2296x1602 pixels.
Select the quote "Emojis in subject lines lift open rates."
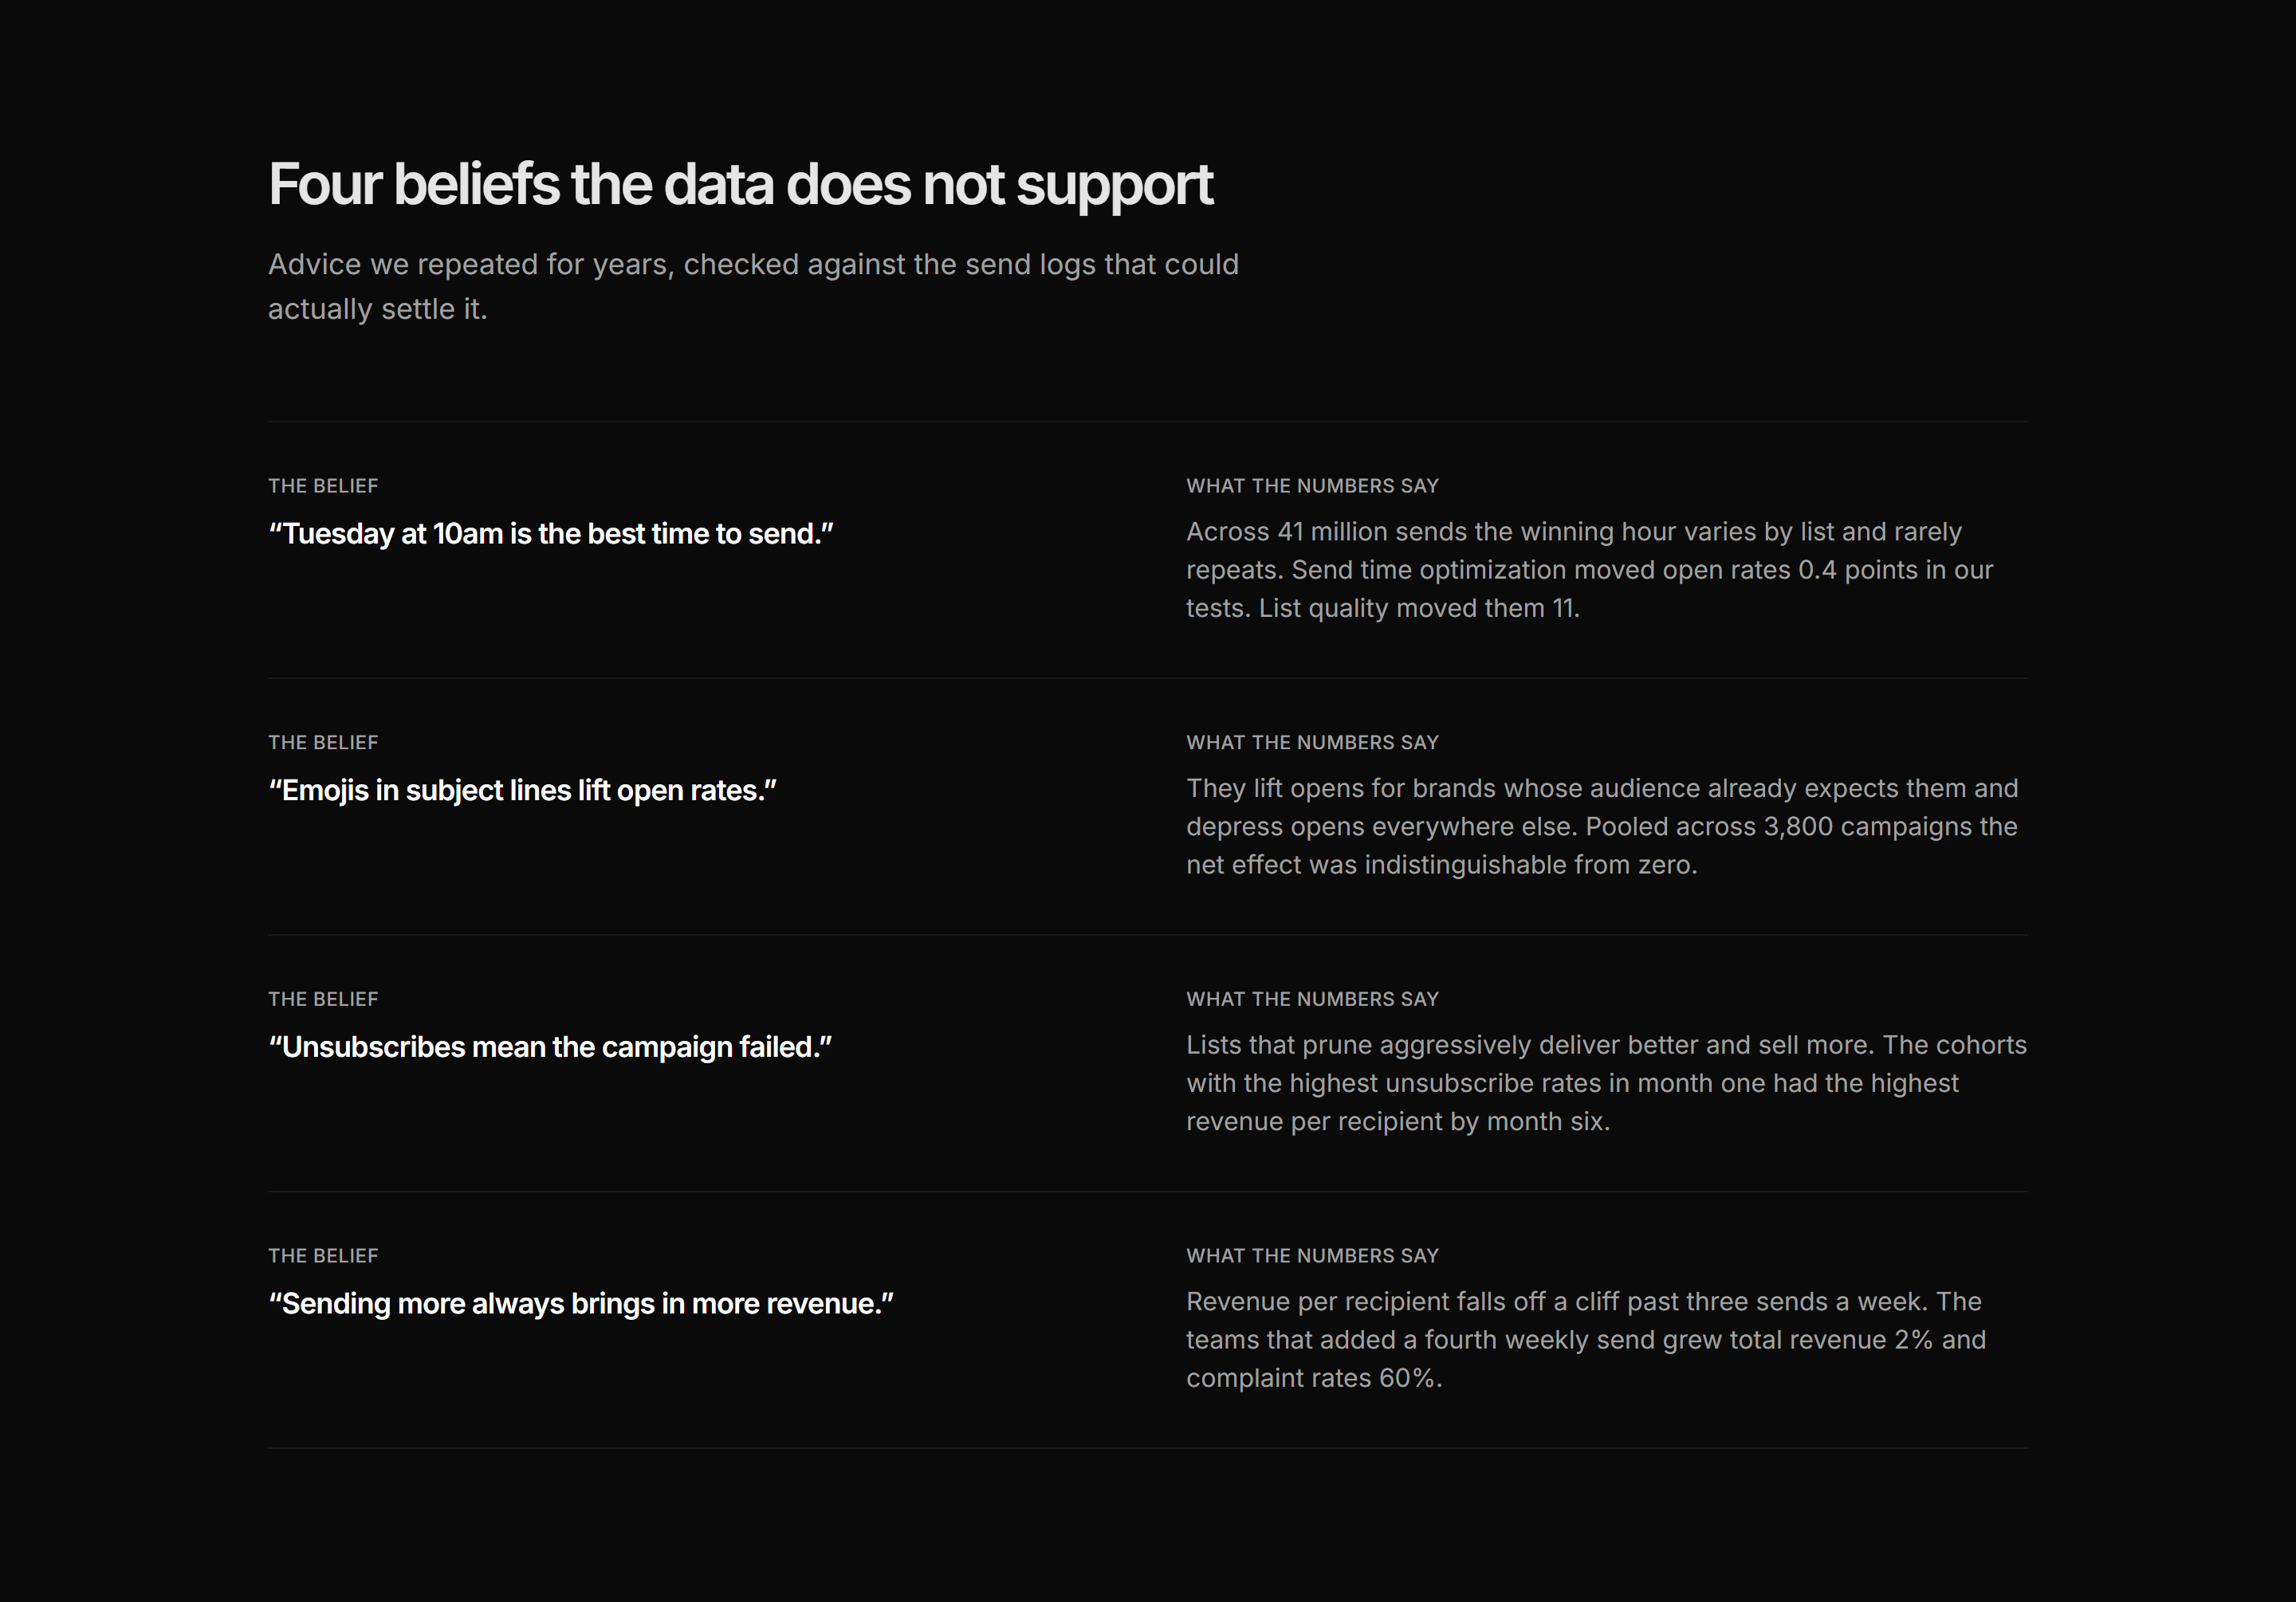(522, 791)
